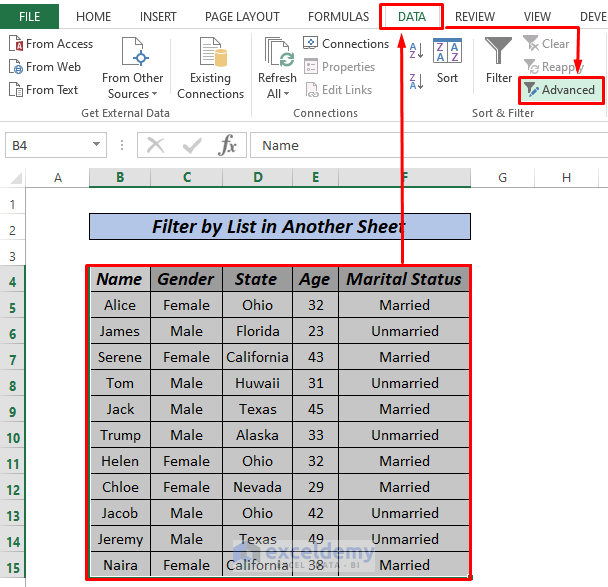Open the Advanced filter dialog
This screenshot has width=608, height=587.
pyautogui.click(x=561, y=90)
